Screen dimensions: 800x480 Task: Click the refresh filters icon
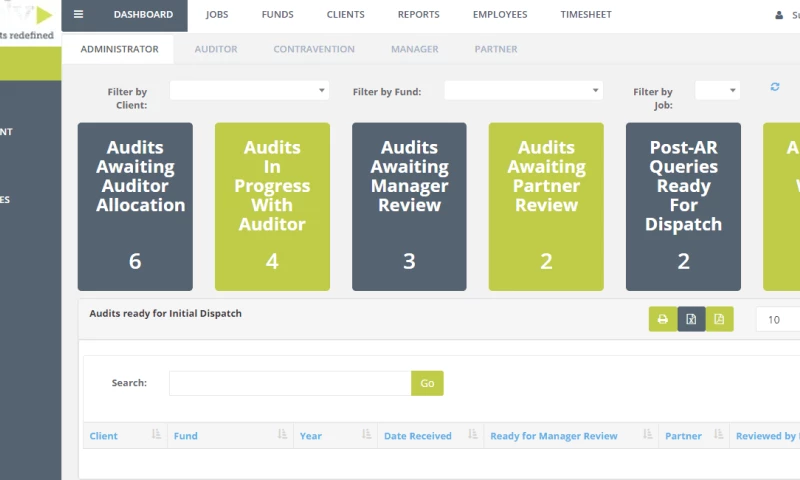pos(774,87)
